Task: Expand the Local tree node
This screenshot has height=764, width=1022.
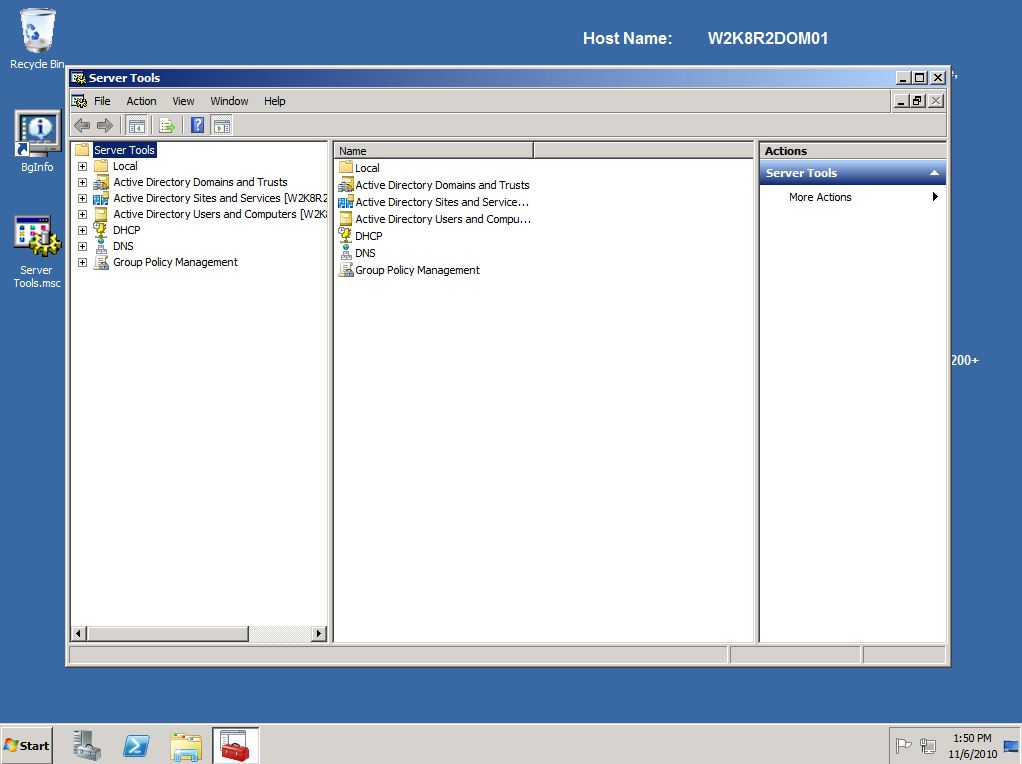Action: tap(82, 166)
